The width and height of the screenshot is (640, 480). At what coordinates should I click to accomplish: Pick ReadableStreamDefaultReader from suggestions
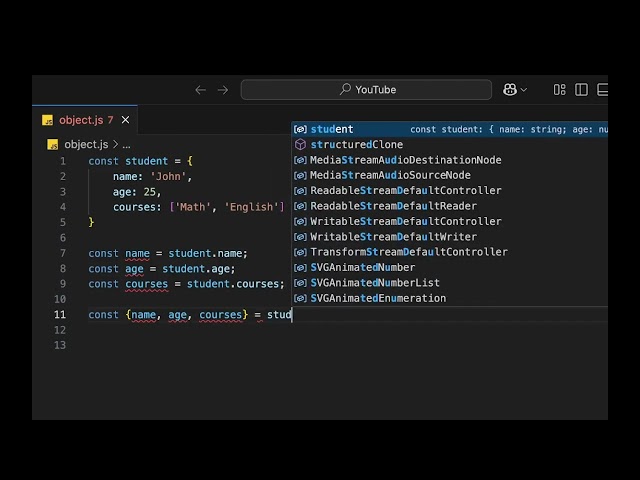click(450, 206)
